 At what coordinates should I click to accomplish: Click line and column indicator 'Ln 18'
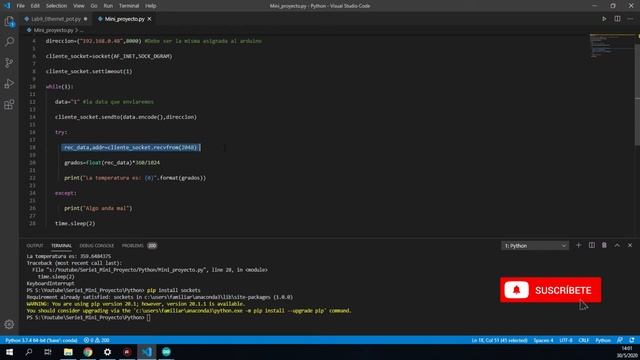coord(499,340)
